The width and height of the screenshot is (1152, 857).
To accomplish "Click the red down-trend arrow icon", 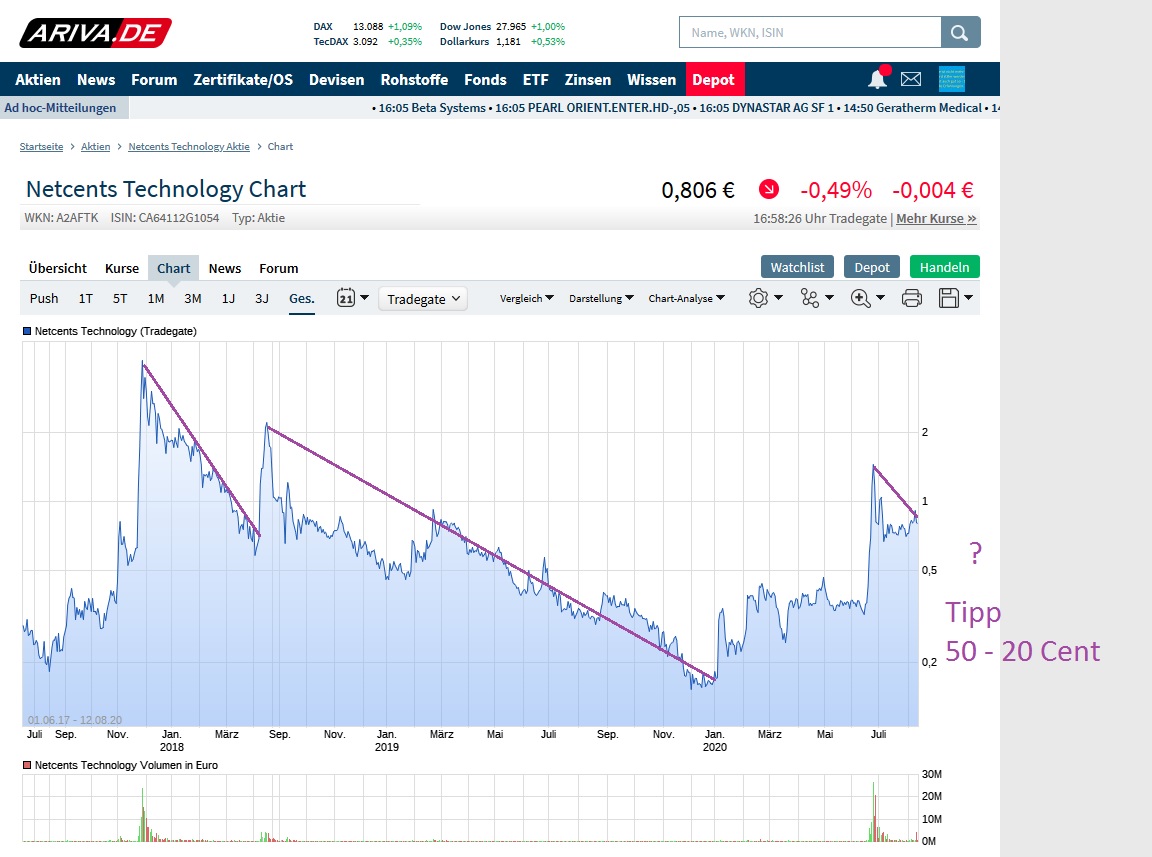I will coord(768,190).
